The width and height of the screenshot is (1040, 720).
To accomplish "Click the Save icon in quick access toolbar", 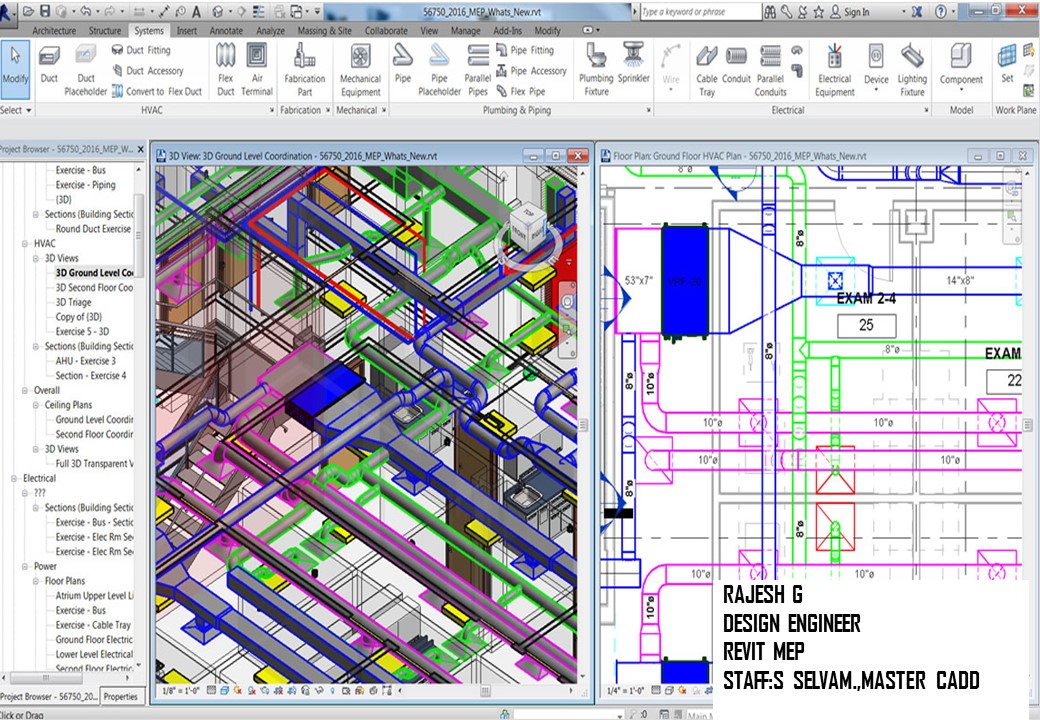I will pos(44,11).
